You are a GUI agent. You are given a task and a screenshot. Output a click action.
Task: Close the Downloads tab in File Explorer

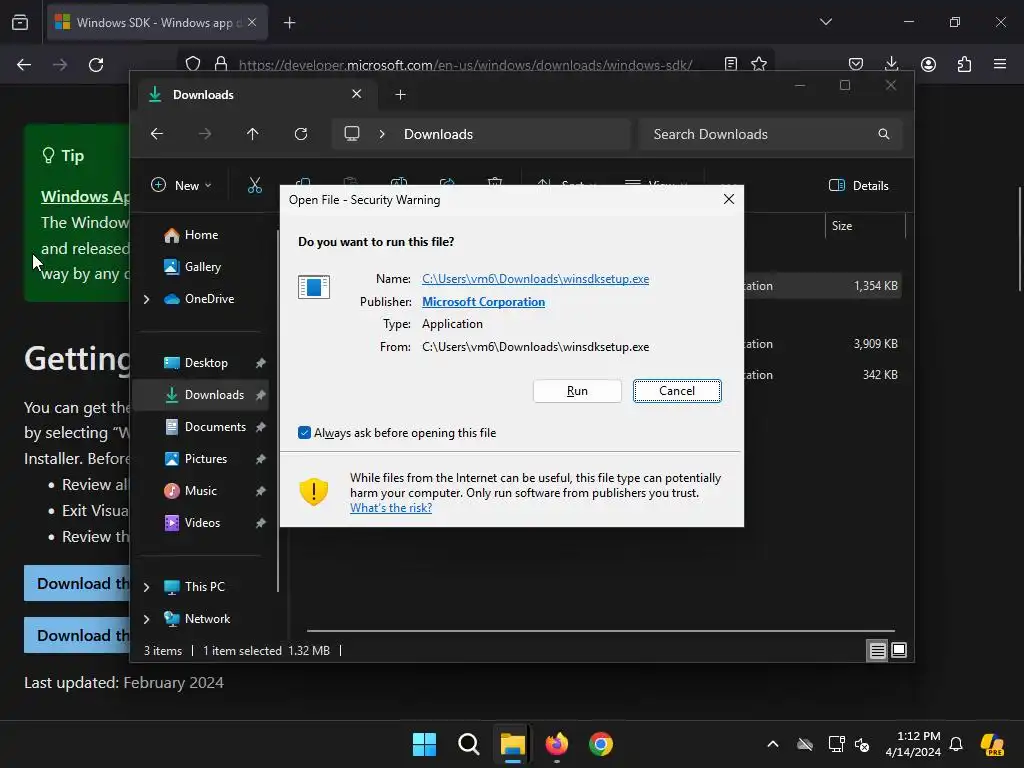click(x=357, y=94)
